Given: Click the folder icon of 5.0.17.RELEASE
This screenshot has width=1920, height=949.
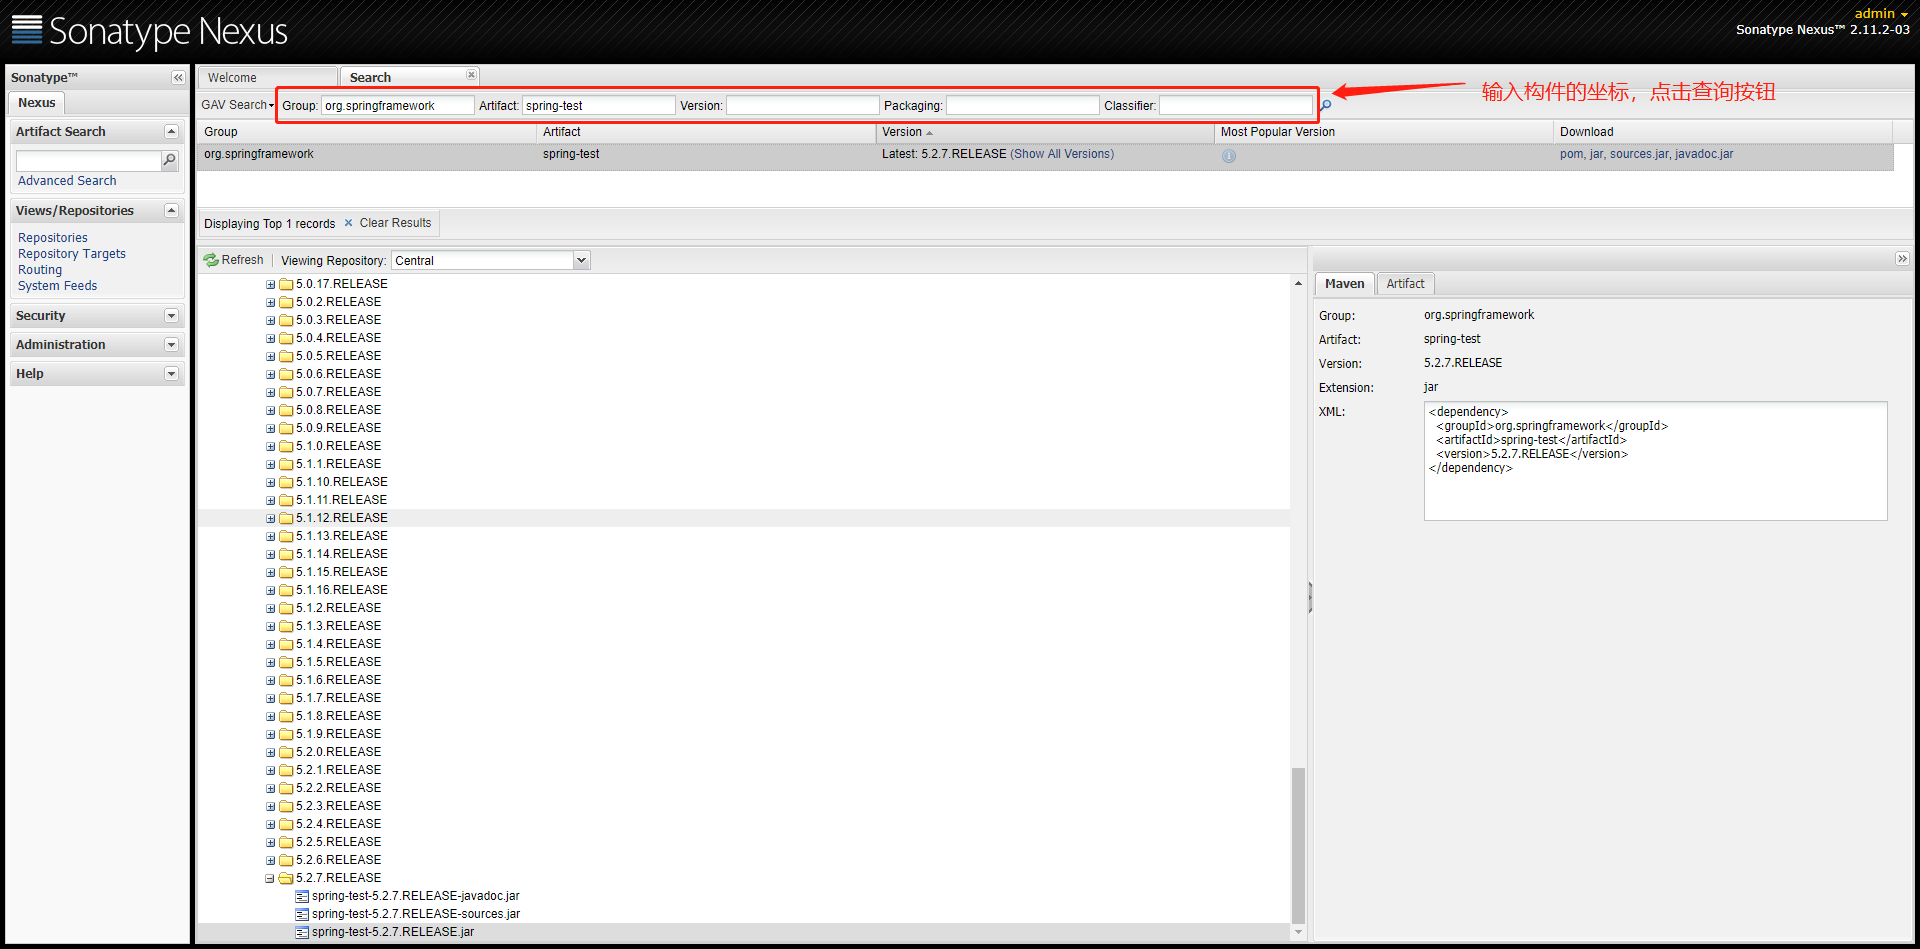Looking at the screenshot, I should click(x=286, y=284).
